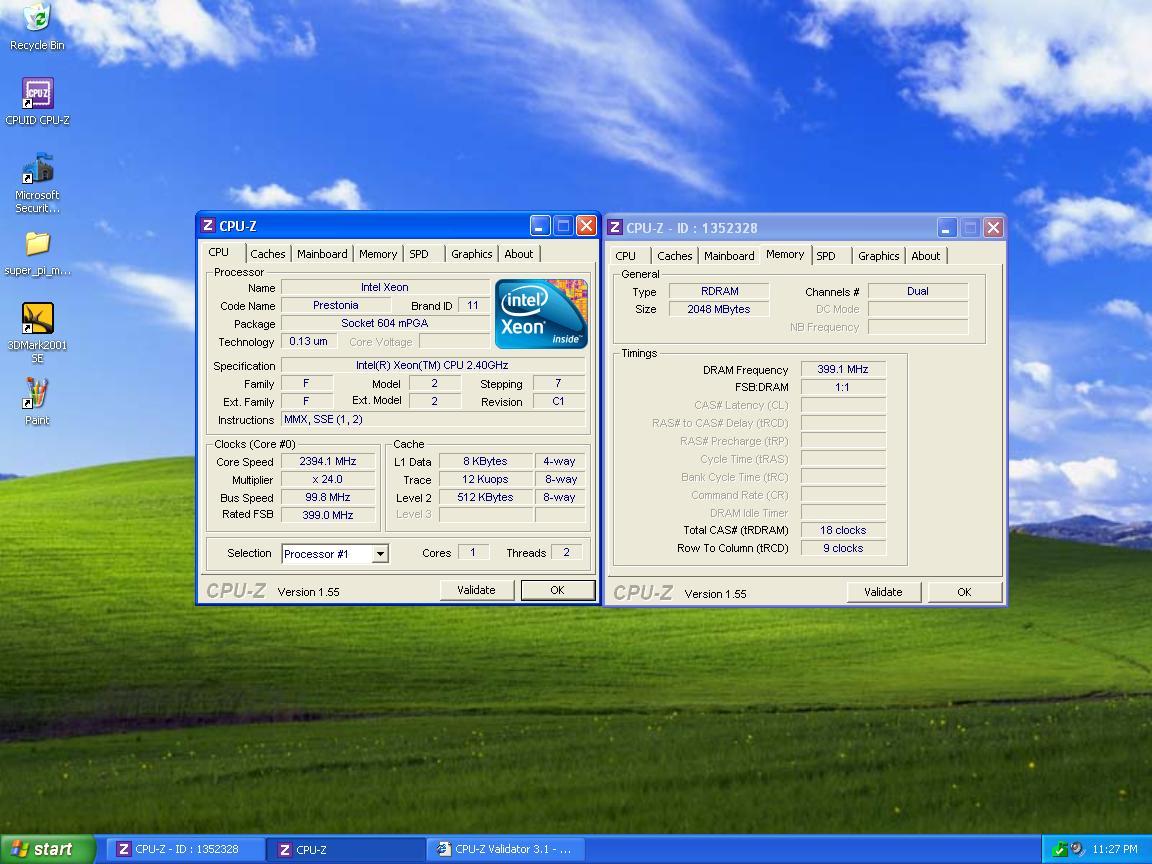1152x864 pixels.
Task: Switch to CPU-Z Validator 3.1 taskbar button
Action: (507, 849)
